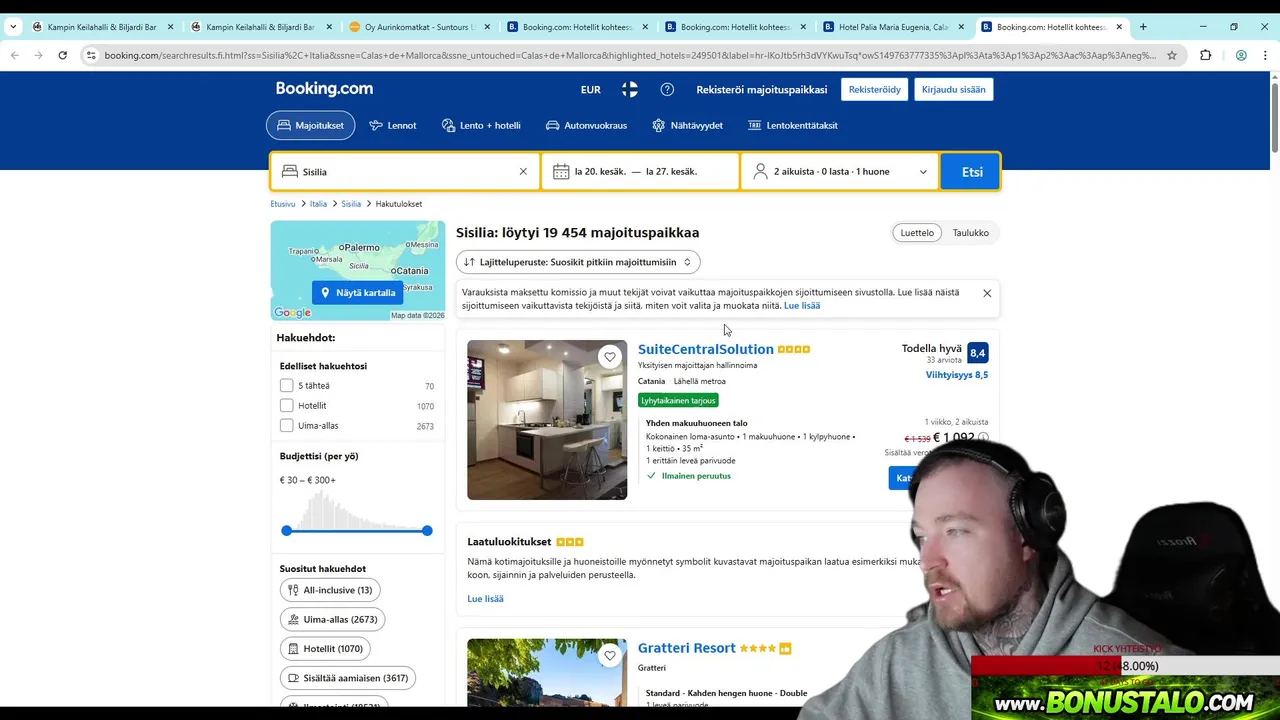
Task: Open the Nähtävyydet tab
Action: tap(687, 126)
